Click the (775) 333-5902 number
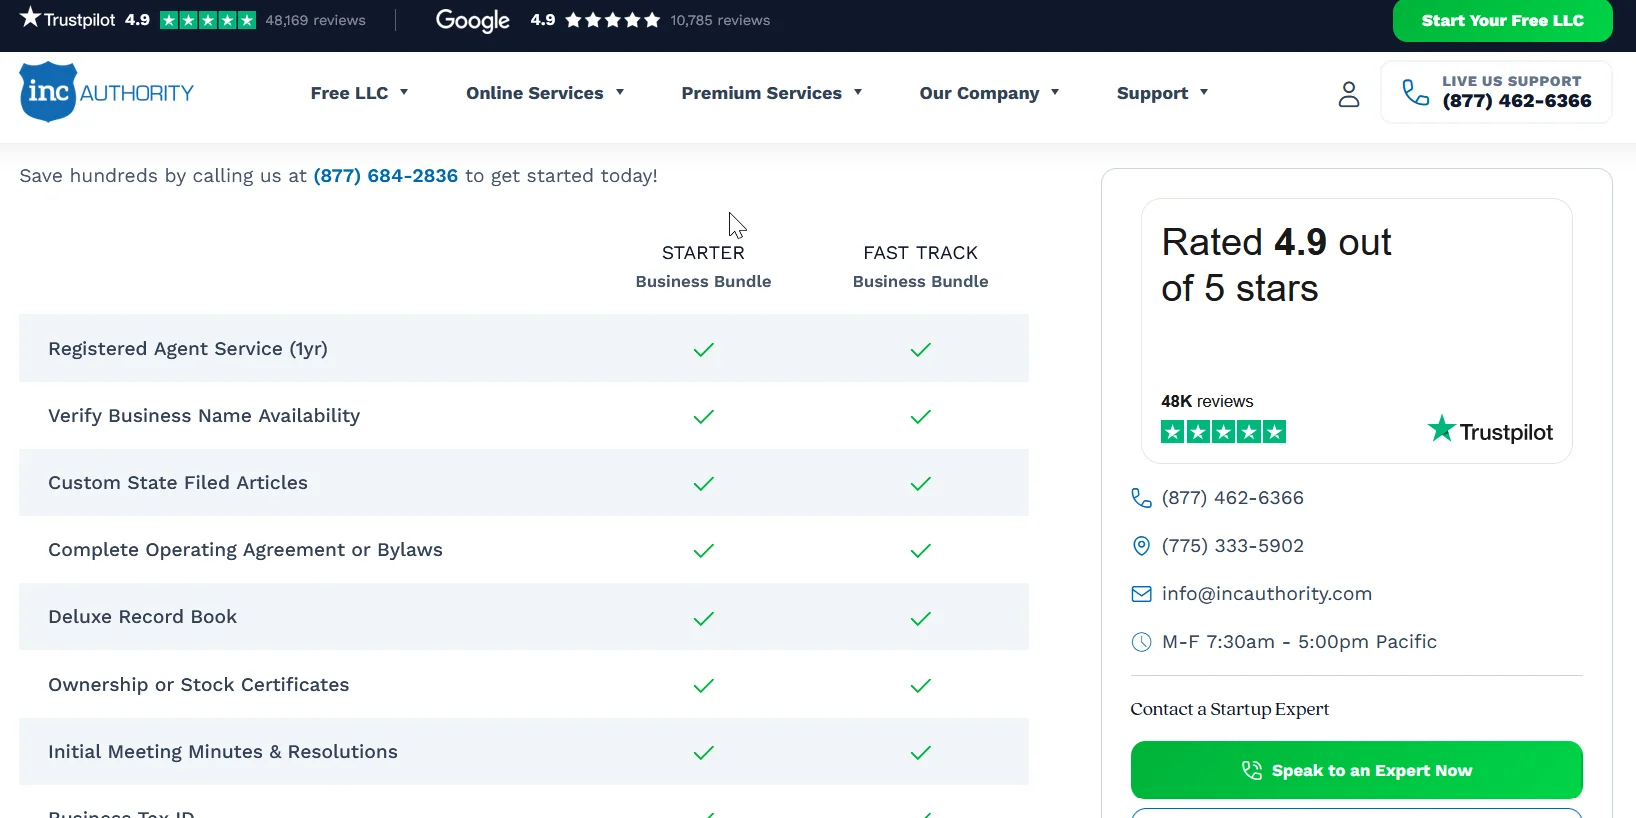Image resolution: width=1636 pixels, height=818 pixels. tap(1233, 546)
